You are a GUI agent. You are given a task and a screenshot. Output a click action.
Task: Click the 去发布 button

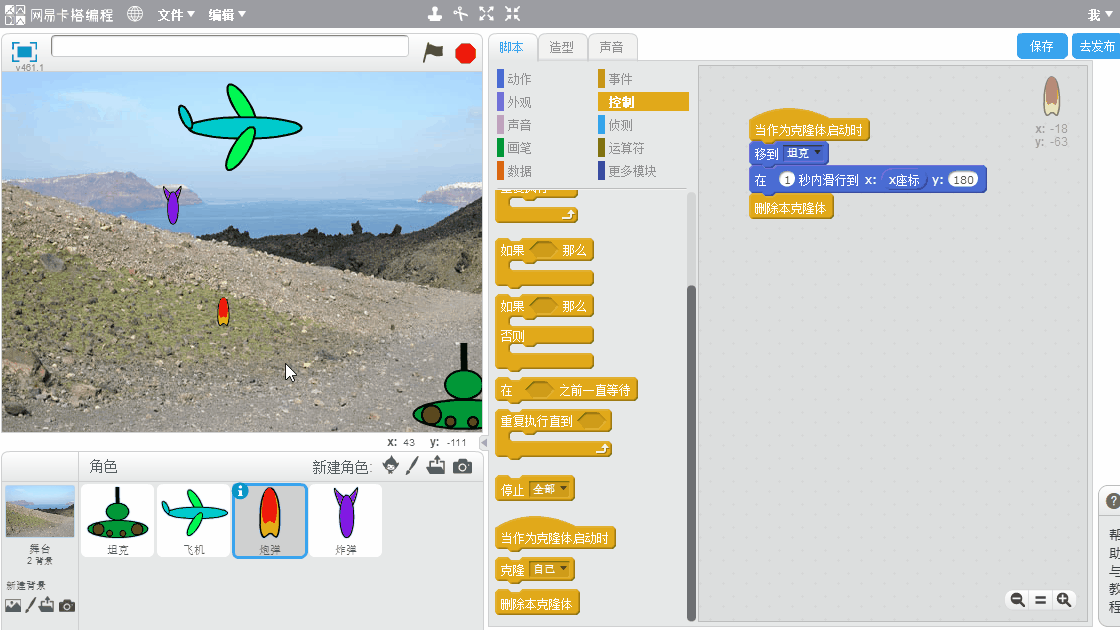coord(1096,46)
